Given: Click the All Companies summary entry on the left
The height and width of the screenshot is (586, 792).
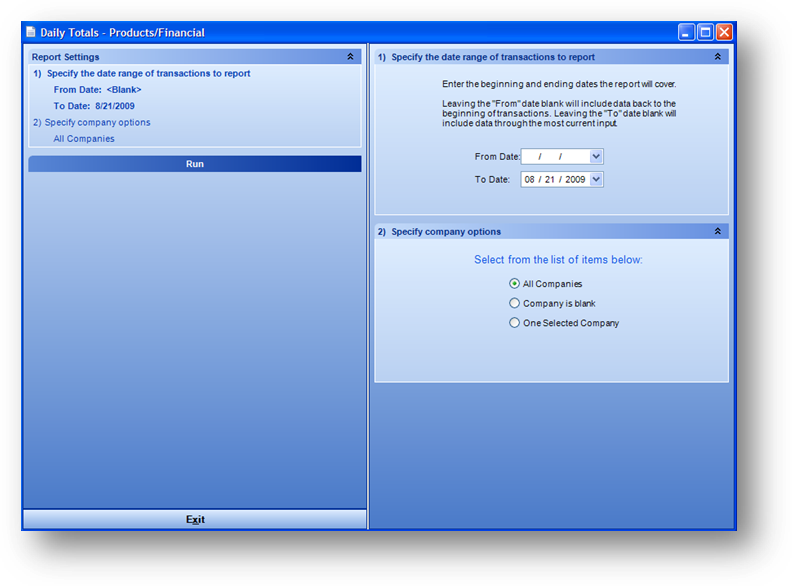Looking at the screenshot, I should point(84,138).
